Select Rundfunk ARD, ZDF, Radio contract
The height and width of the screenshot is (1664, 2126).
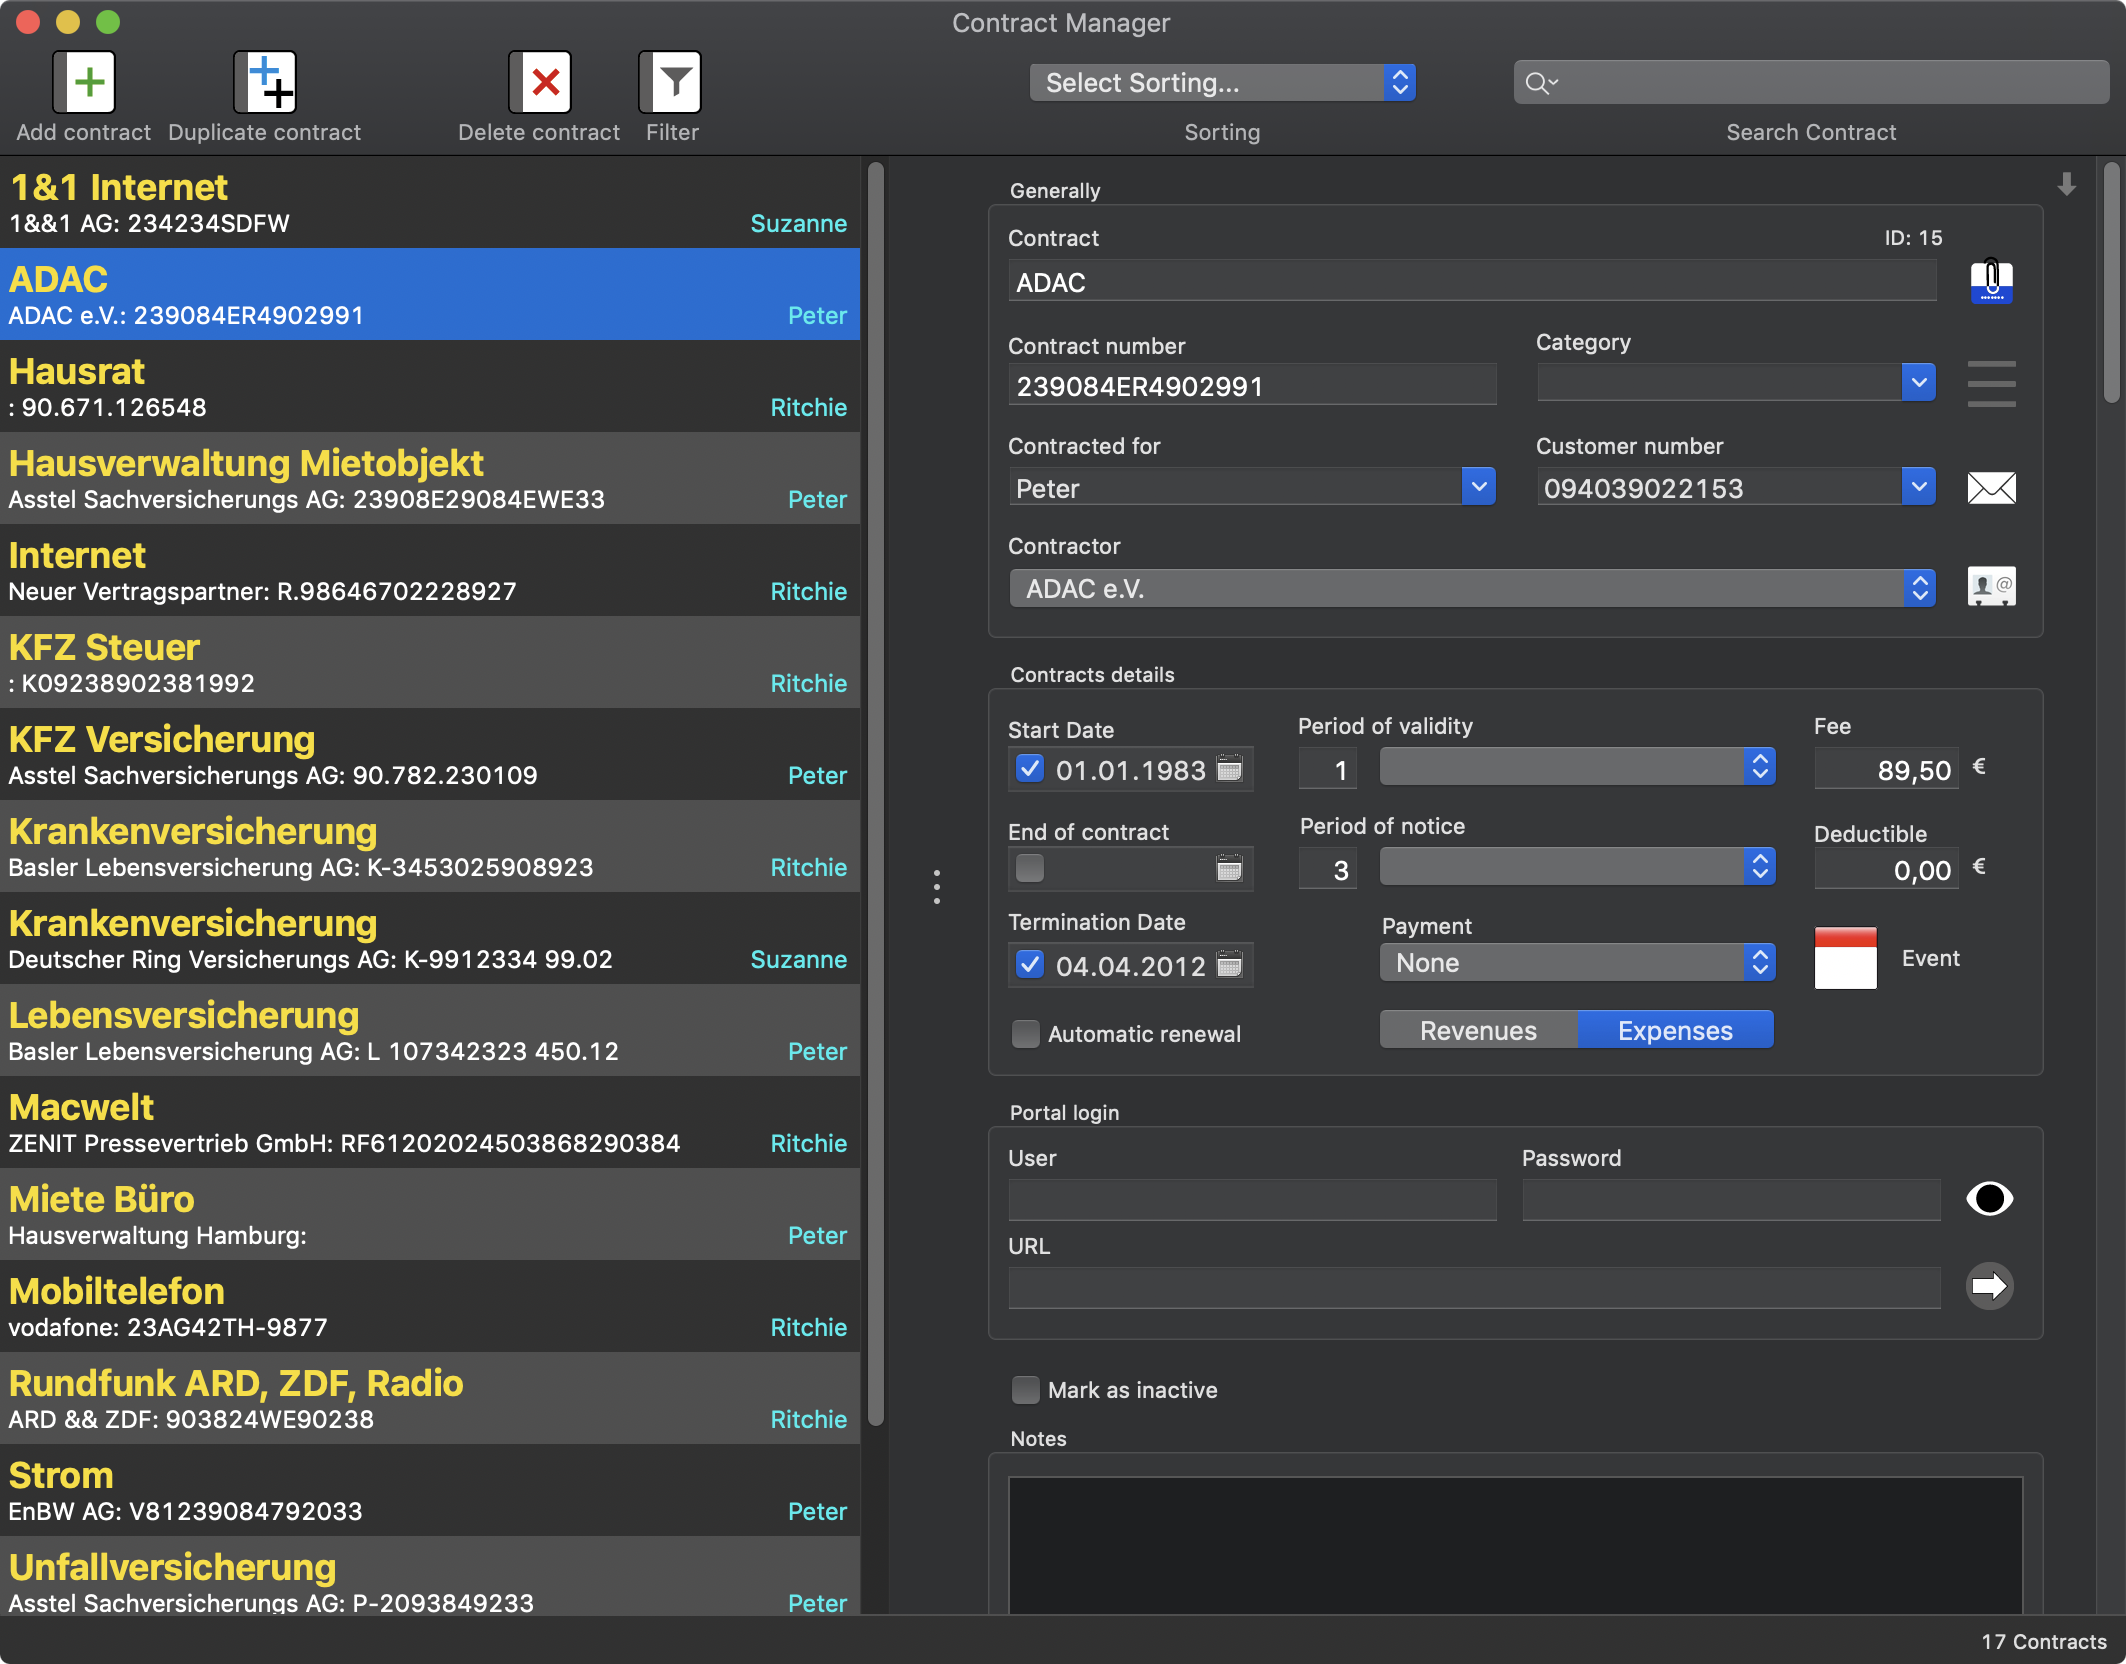pos(430,1399)
